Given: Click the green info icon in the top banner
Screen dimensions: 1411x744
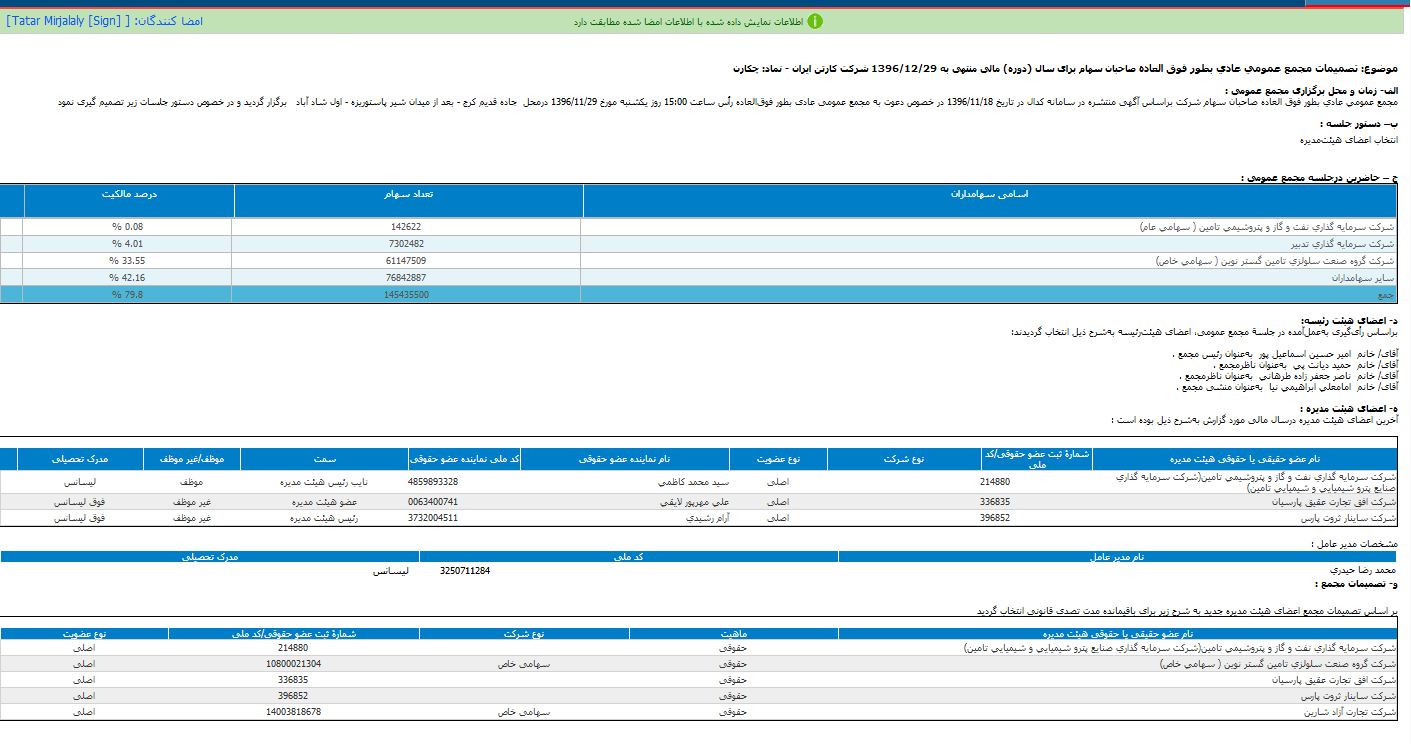Looking at the screenshot, I should point(815,21).
